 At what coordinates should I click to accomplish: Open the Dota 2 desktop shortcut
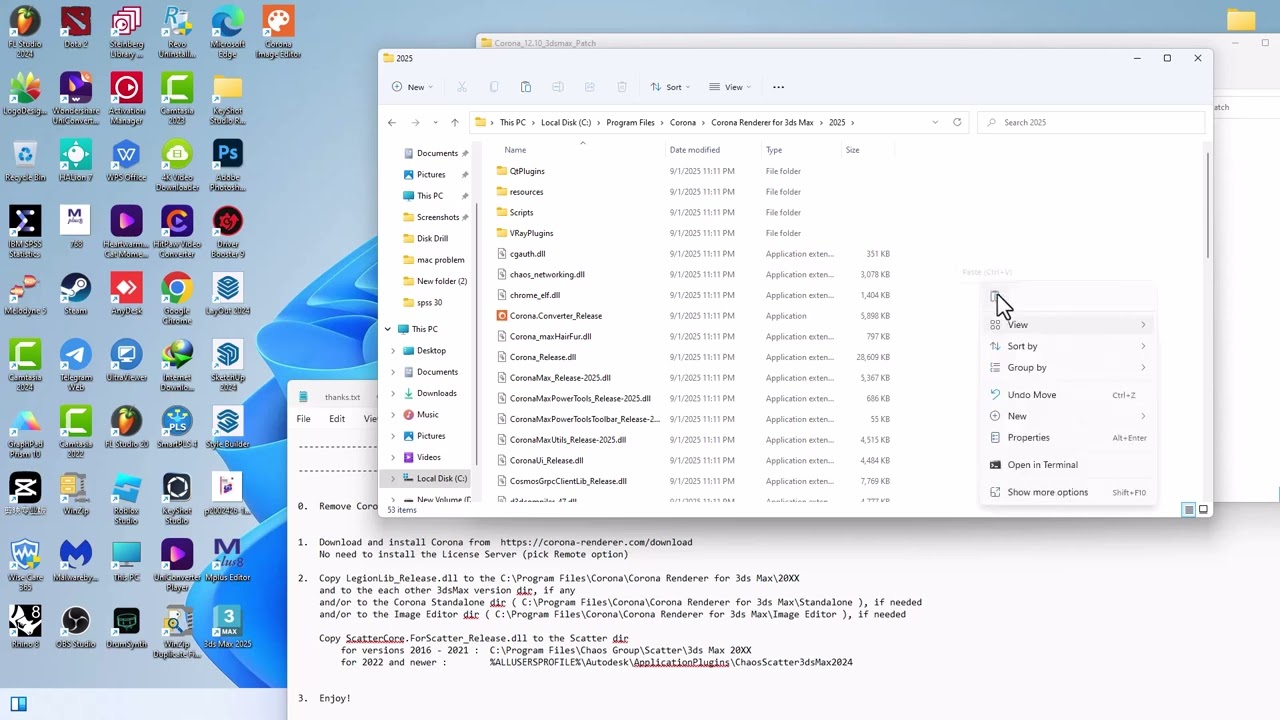tap(76, 32)
